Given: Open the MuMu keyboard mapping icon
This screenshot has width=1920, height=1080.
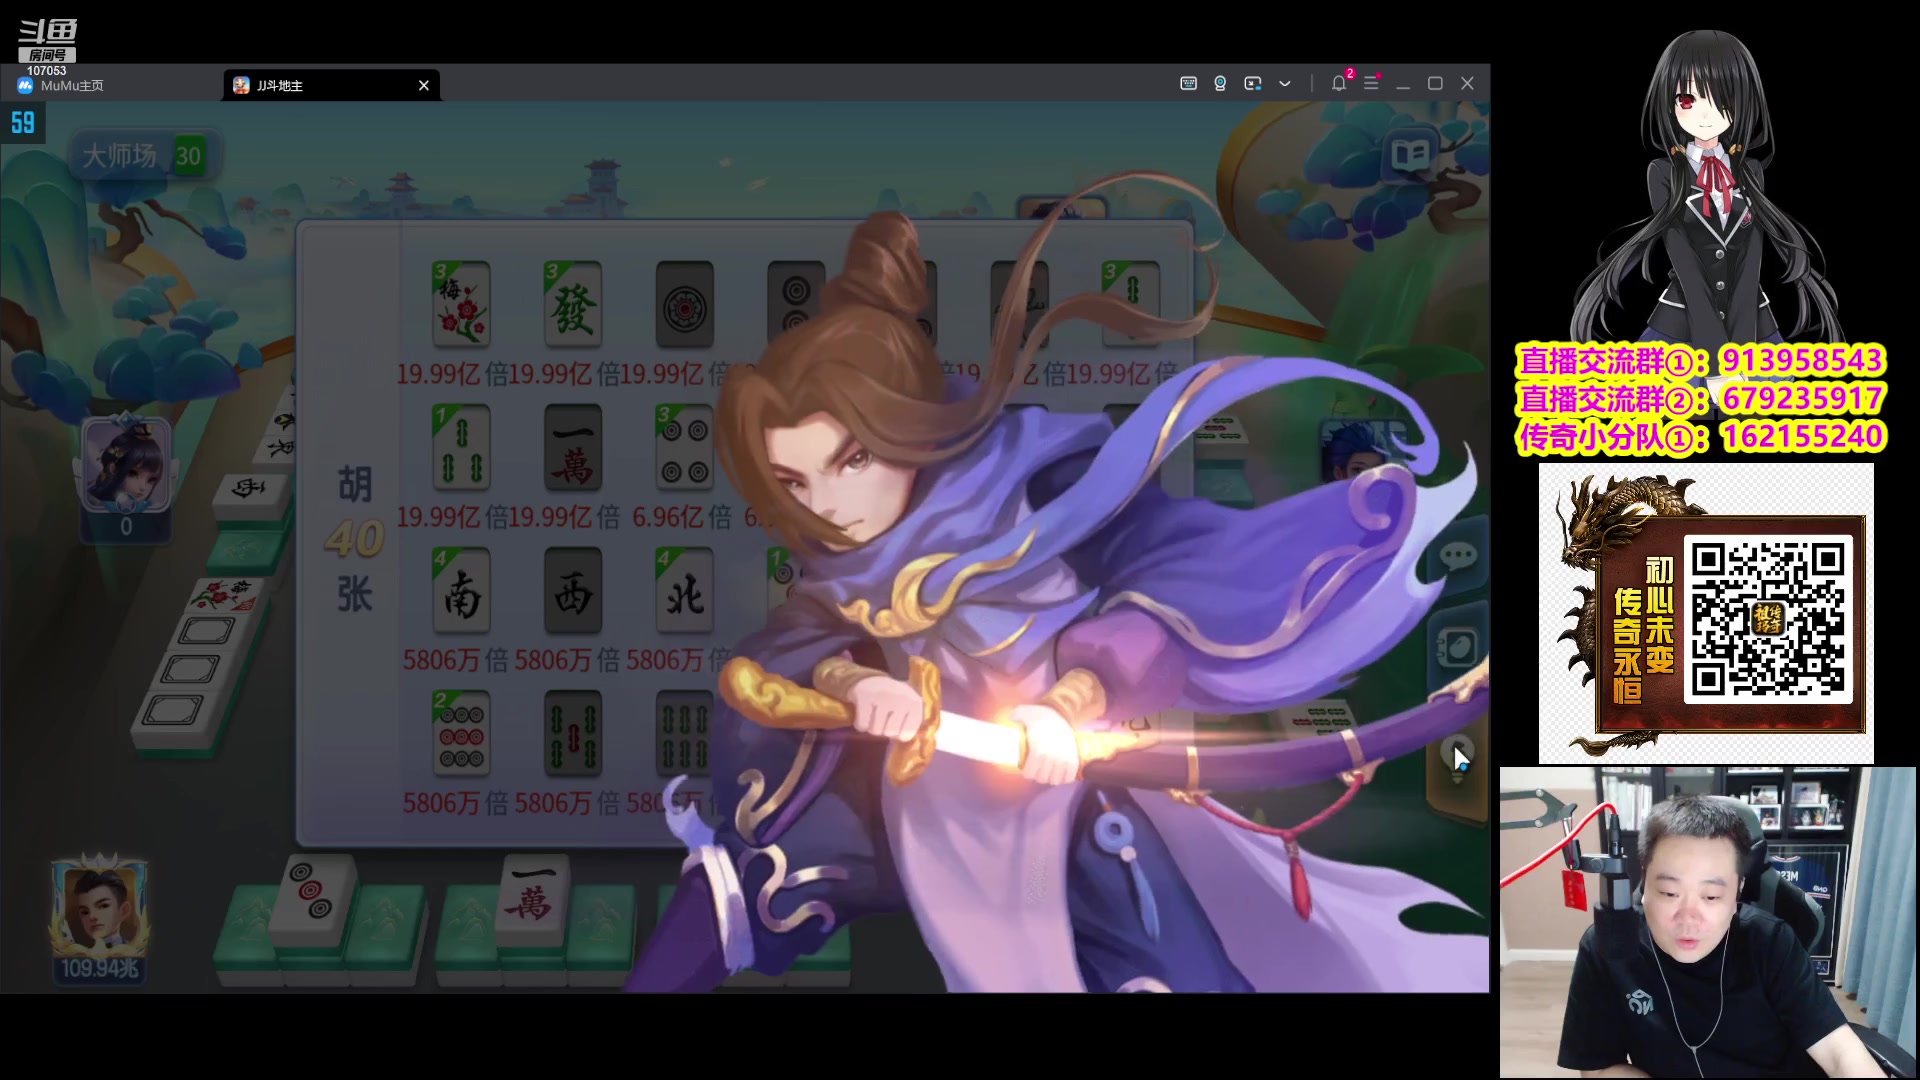Looking at the screenshot, I should point(1188,84).
